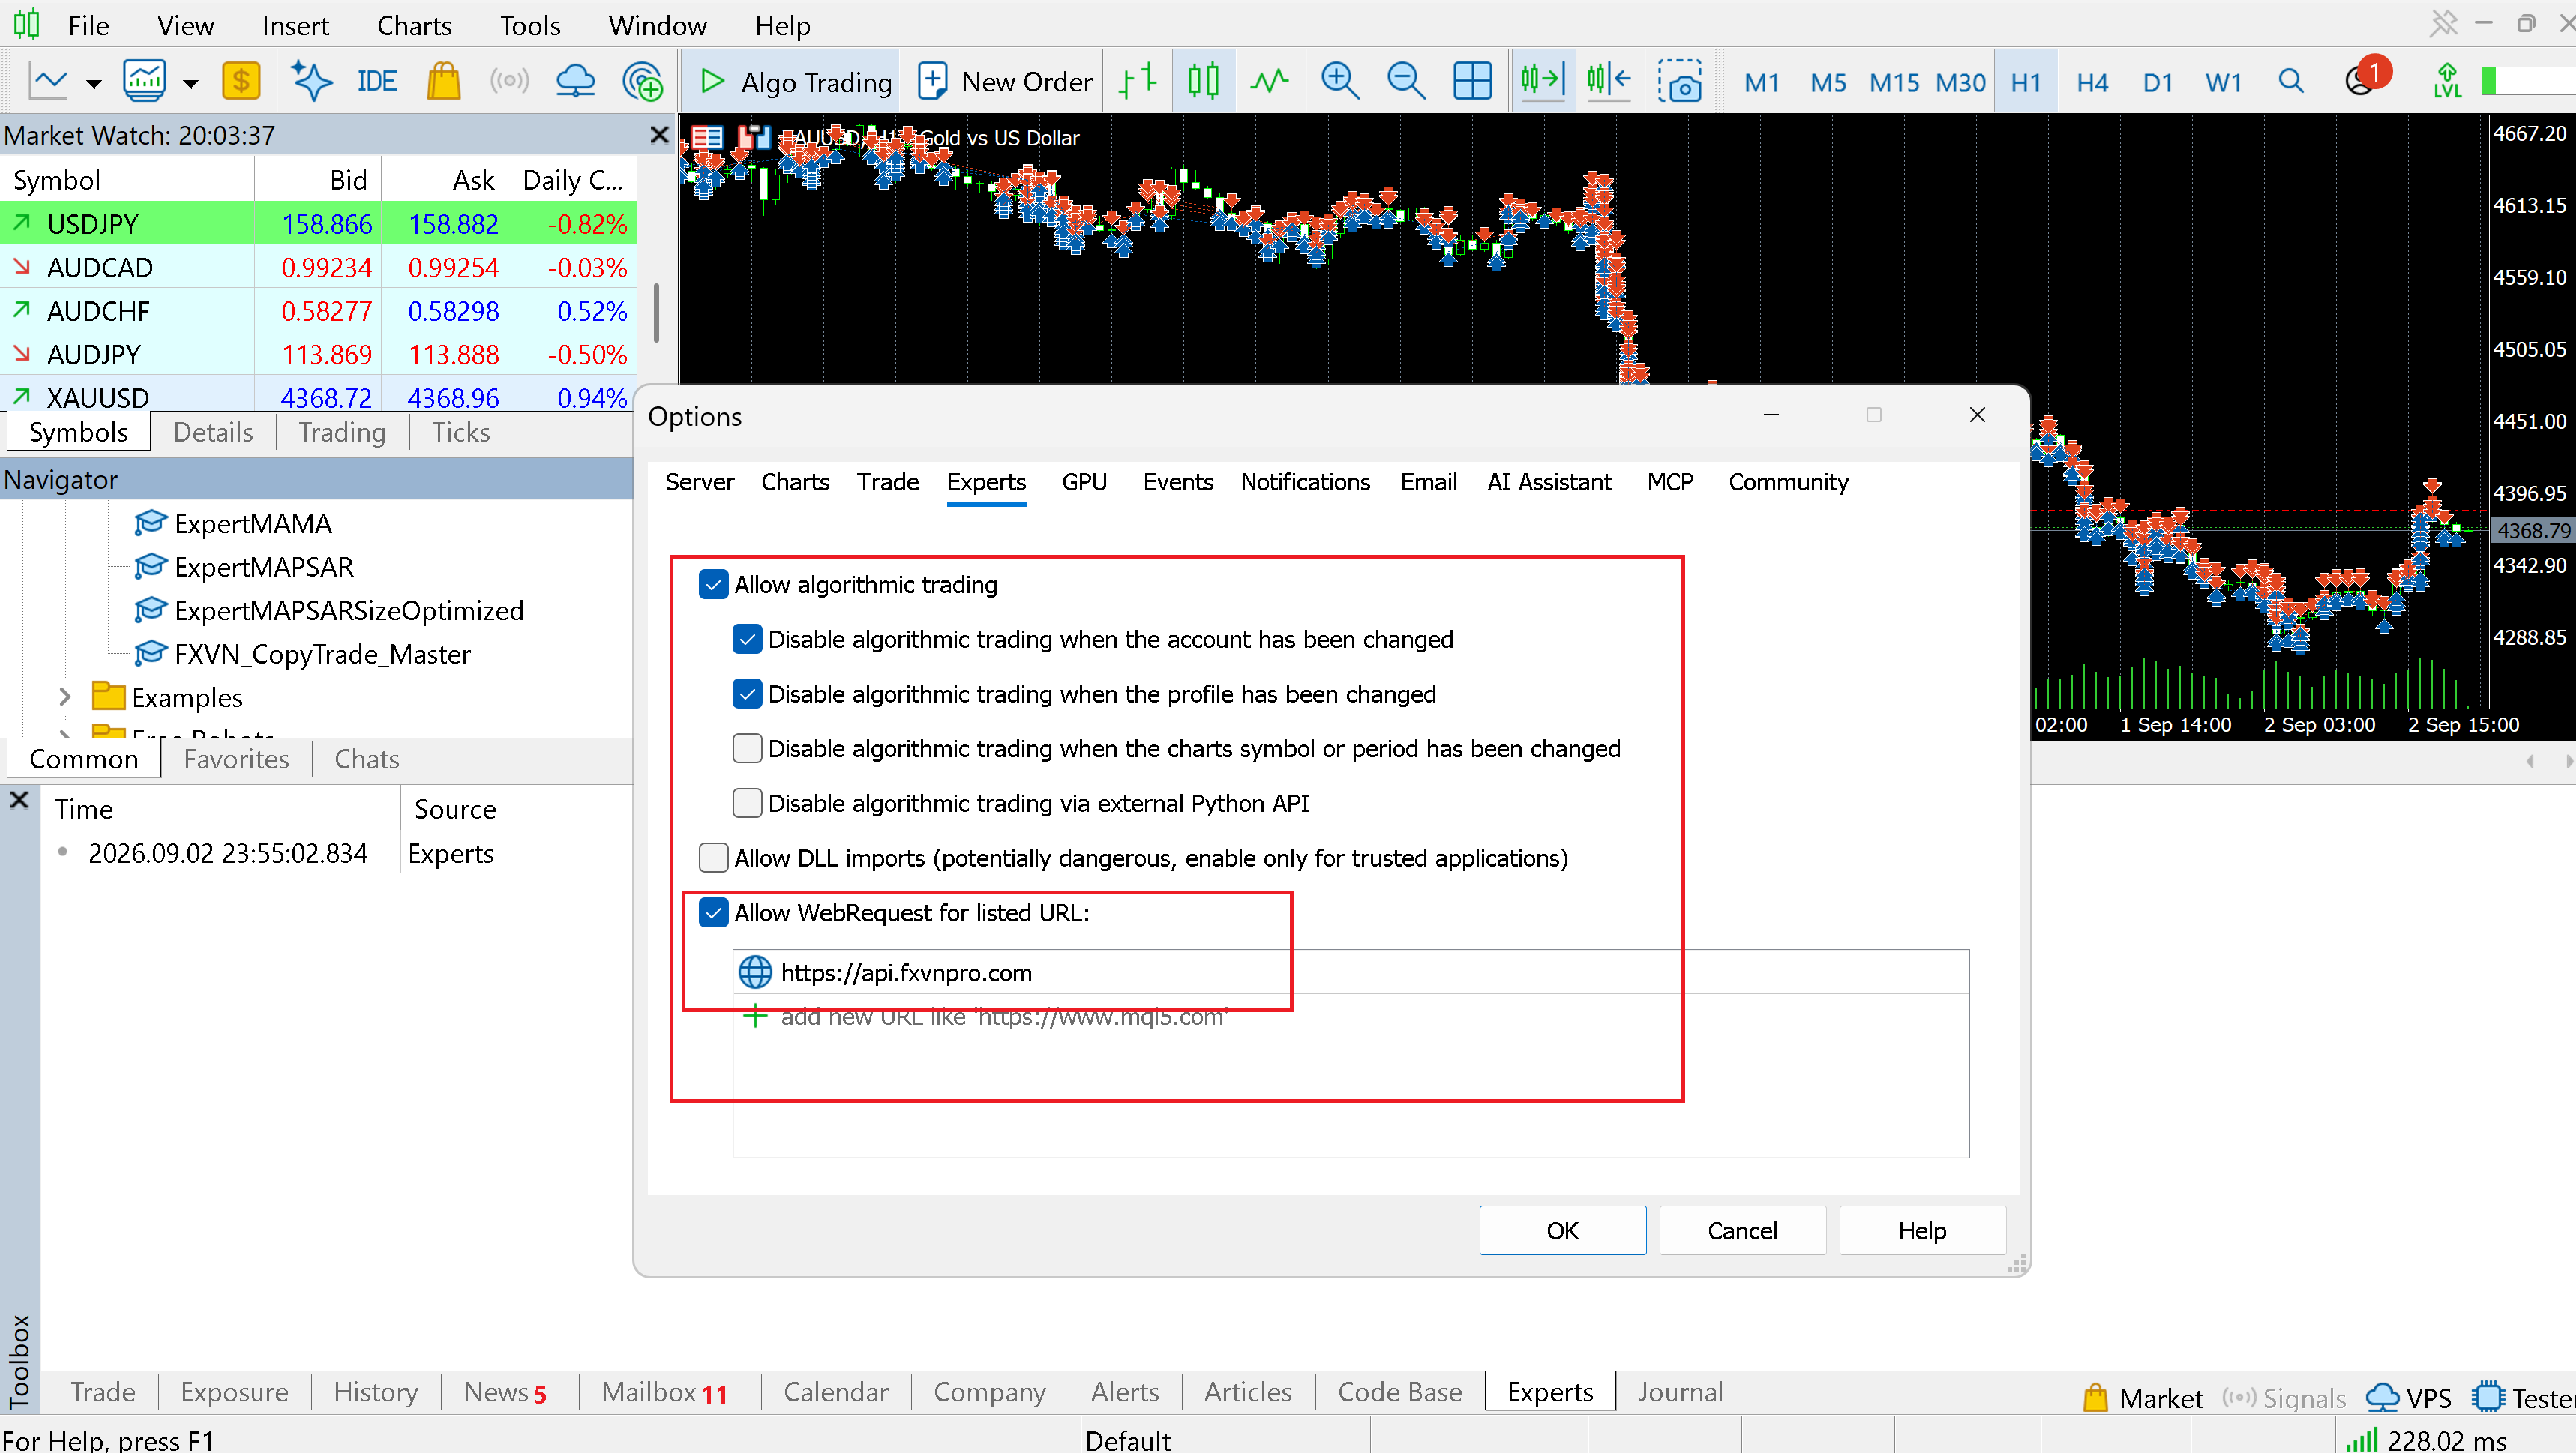Select the D1 timeframe
This screenshot has height=1453, width=2576.
pyautogui.click(x=2157, y=83)
